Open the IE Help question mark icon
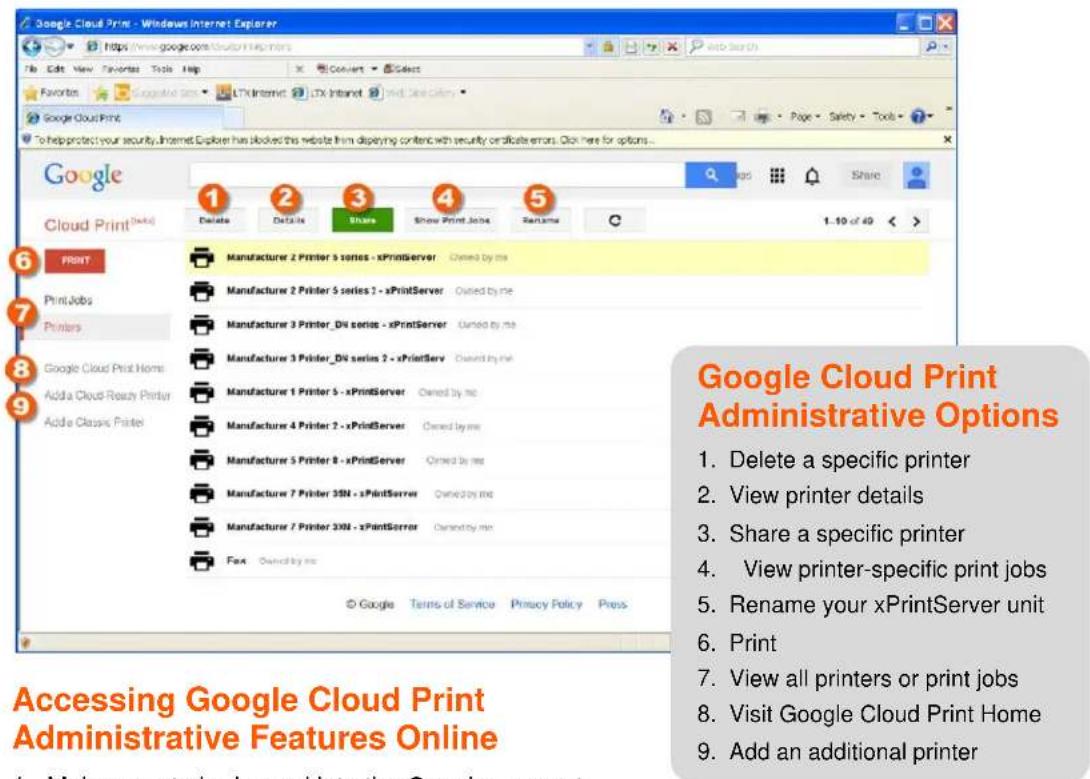The height and width of the screenshot is (779, 1090). point(918,117)
